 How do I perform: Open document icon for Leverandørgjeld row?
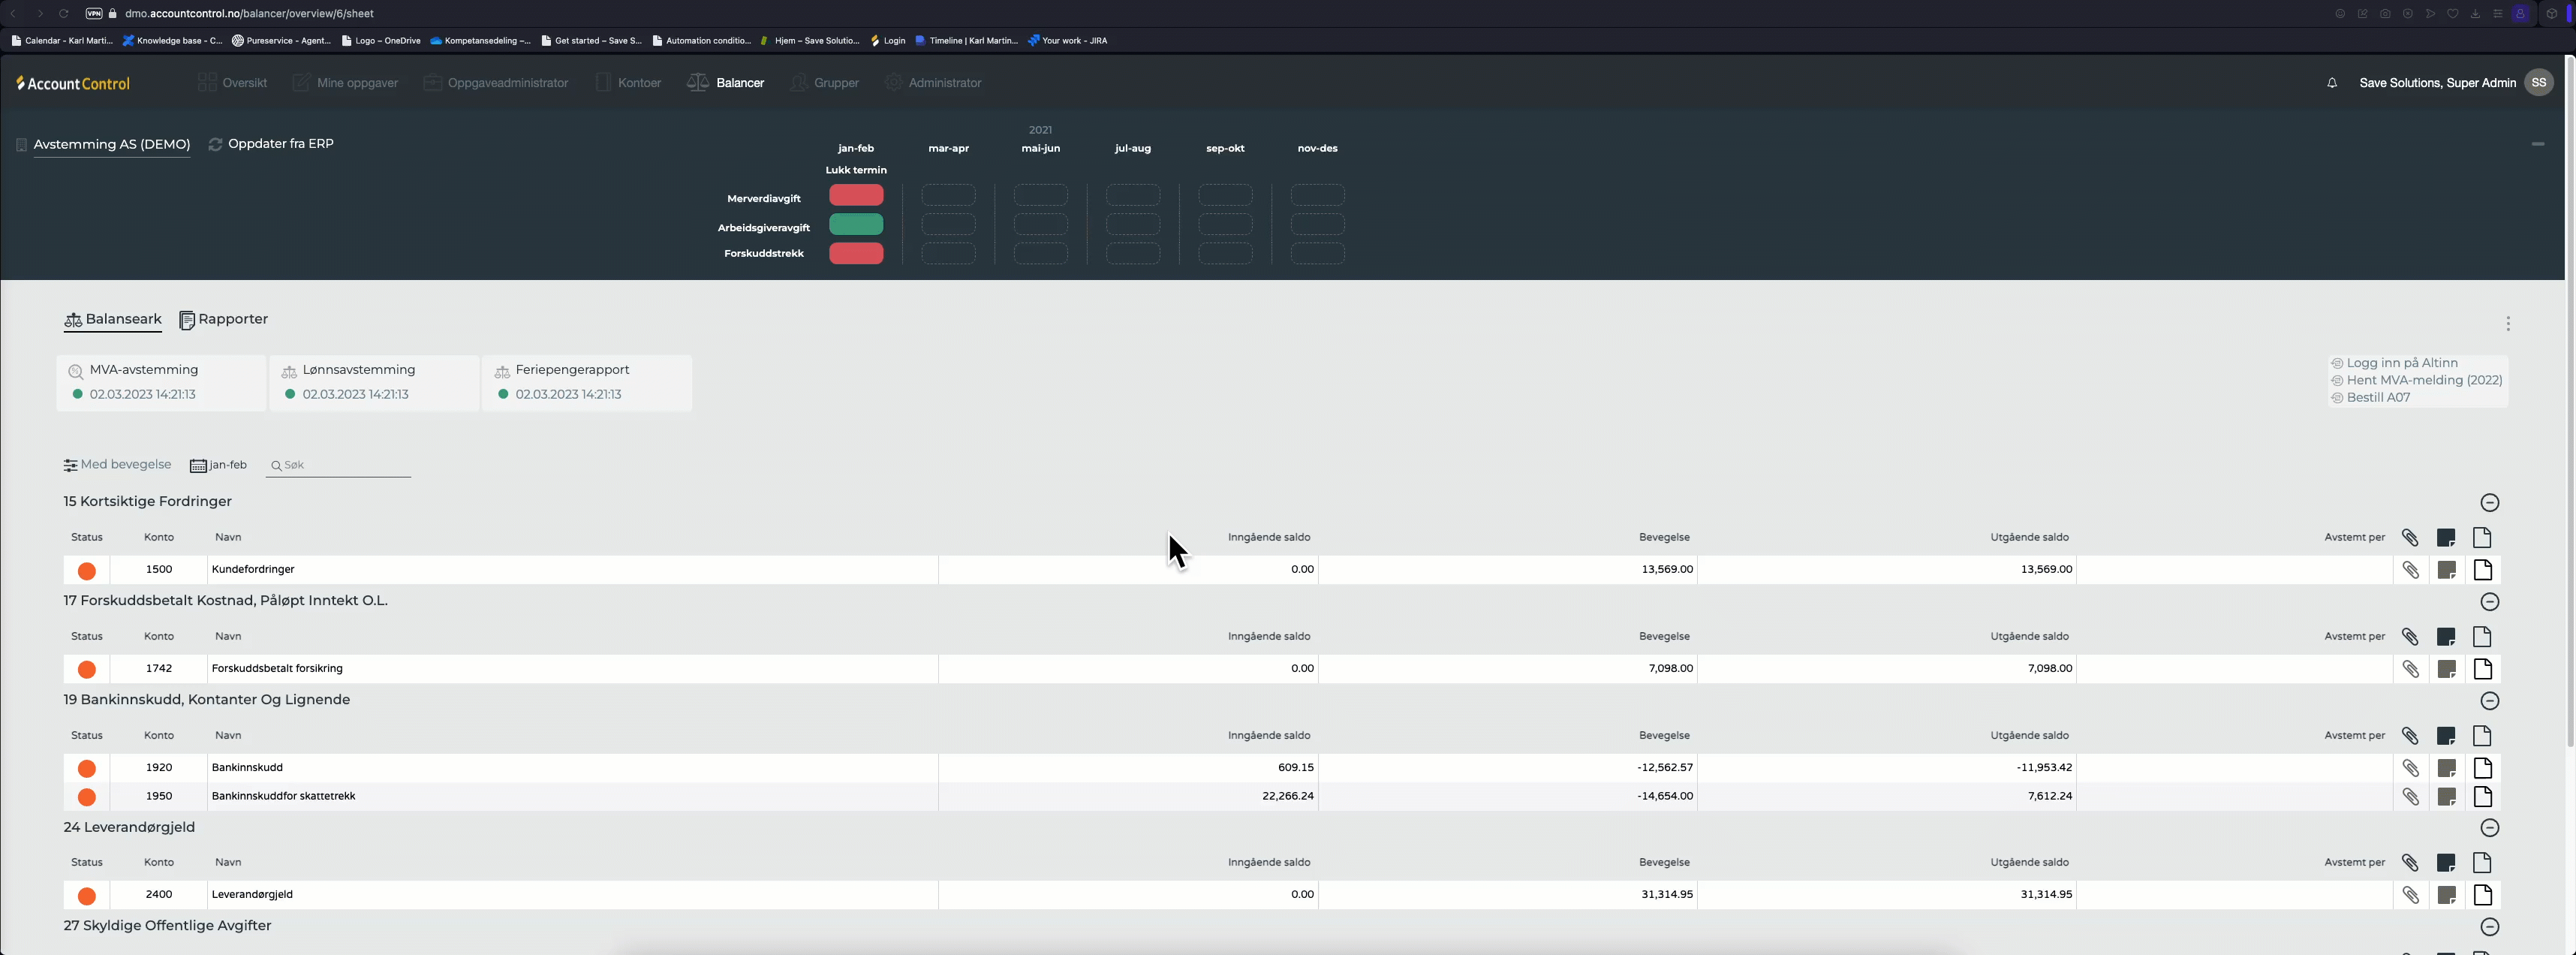(2482, 895)
